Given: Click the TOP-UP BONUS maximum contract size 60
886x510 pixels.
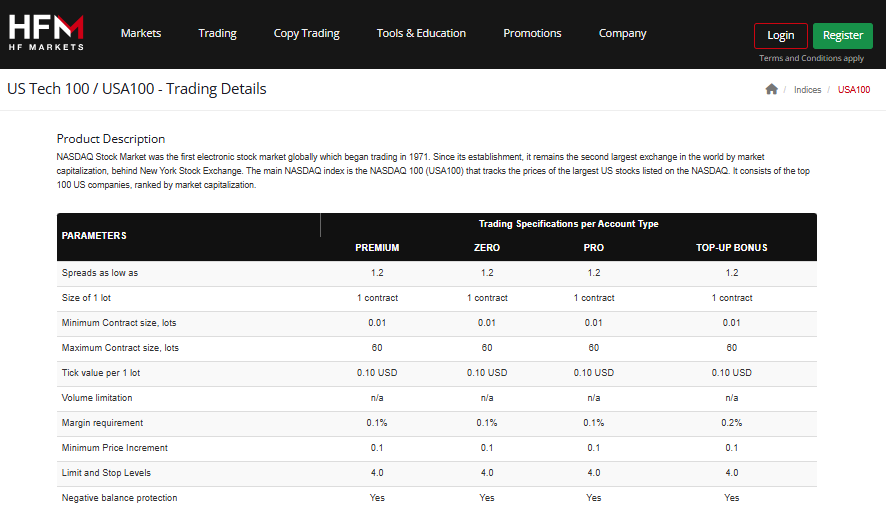Looking at the screenshot, I should (731, 348).
